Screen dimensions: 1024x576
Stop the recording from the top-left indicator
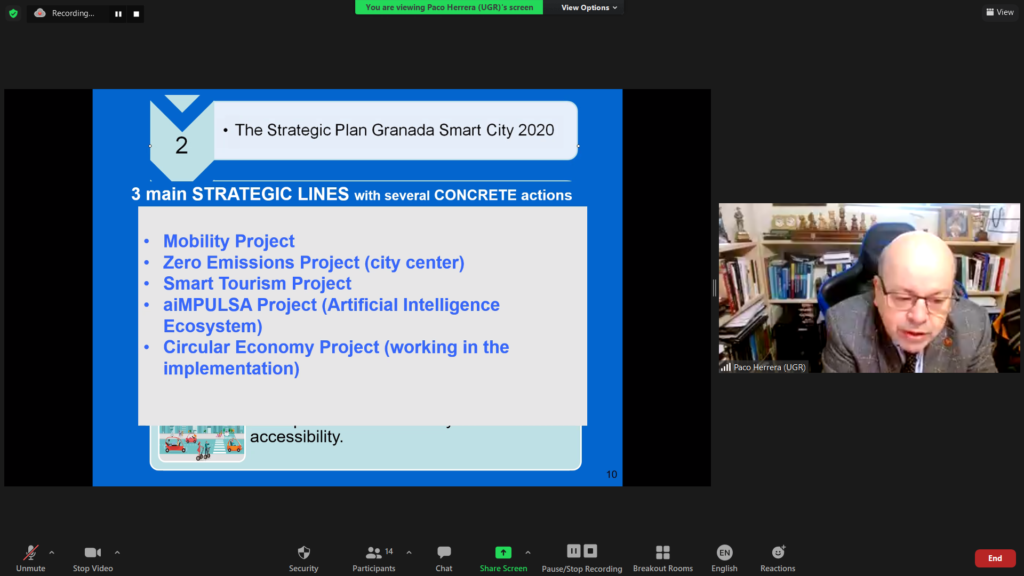(x=136, y=14)
